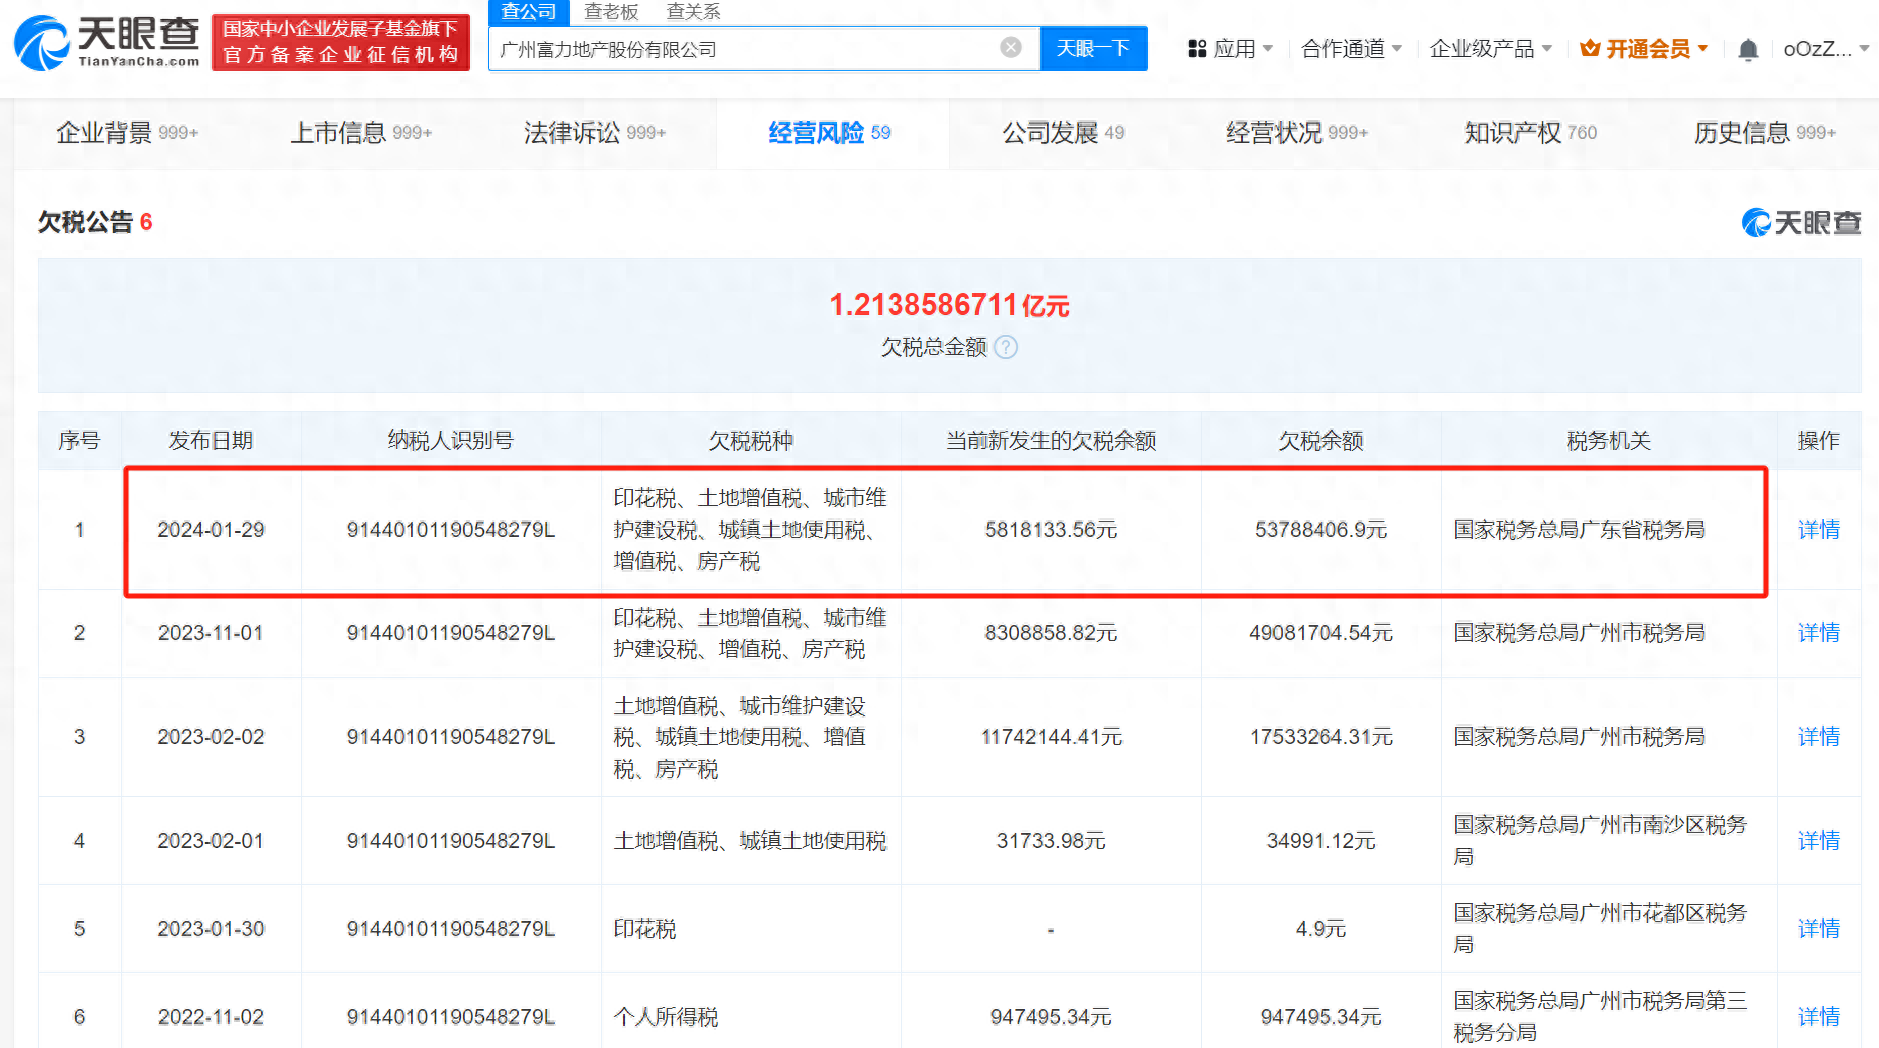1879x1048 pixels.
Task: Open 详情 for the 2024-01-29 record
Action: [x=1818, y=530]
